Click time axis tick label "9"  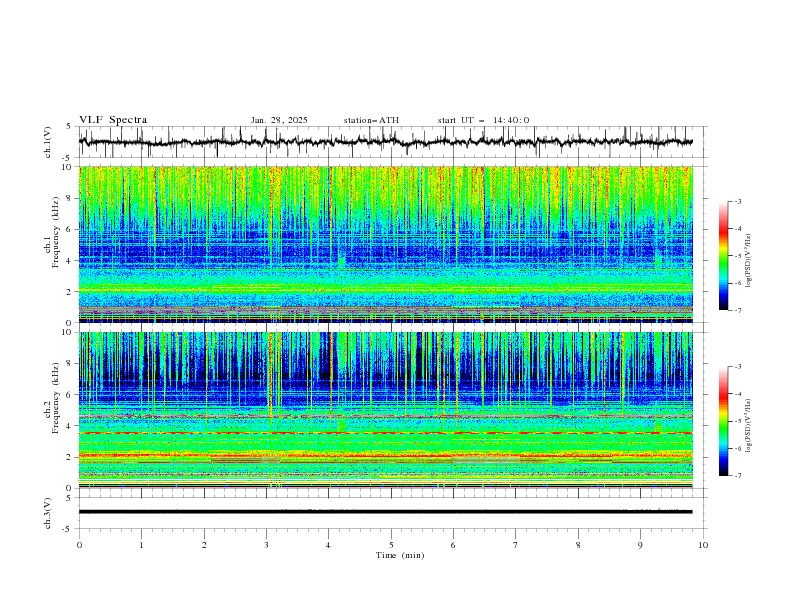640,545
